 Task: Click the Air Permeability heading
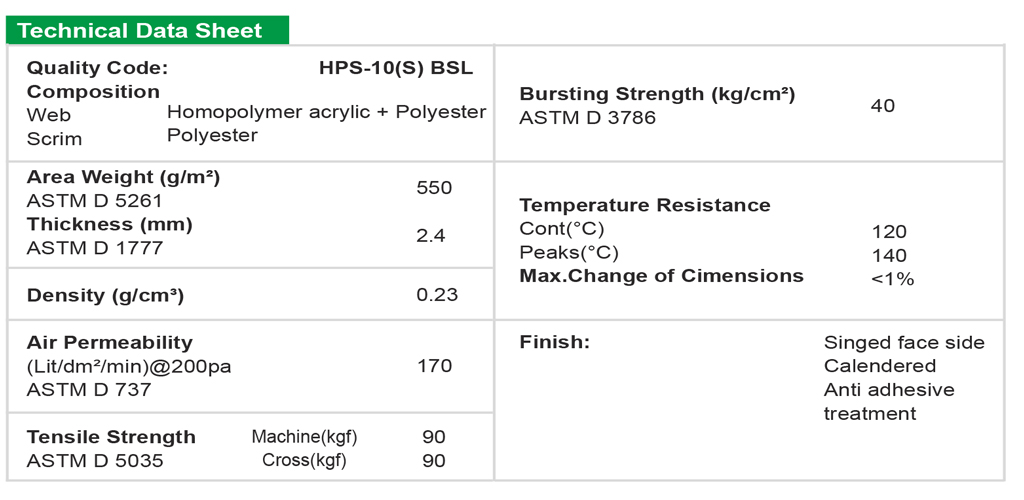point(110,342)
